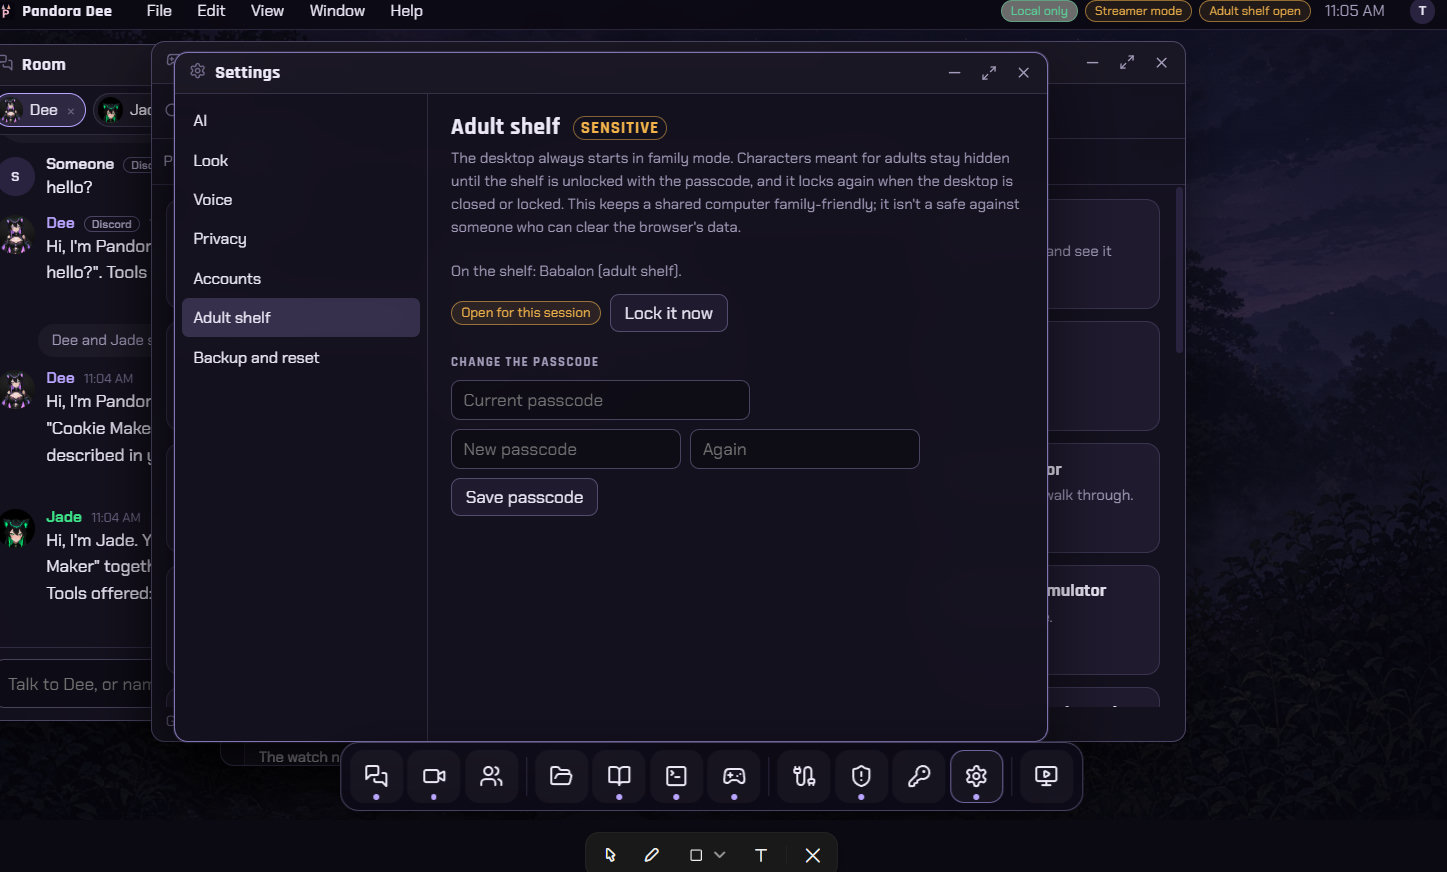
Task: Open the chat bubbles icon in the dock
Action: point(376,776)
